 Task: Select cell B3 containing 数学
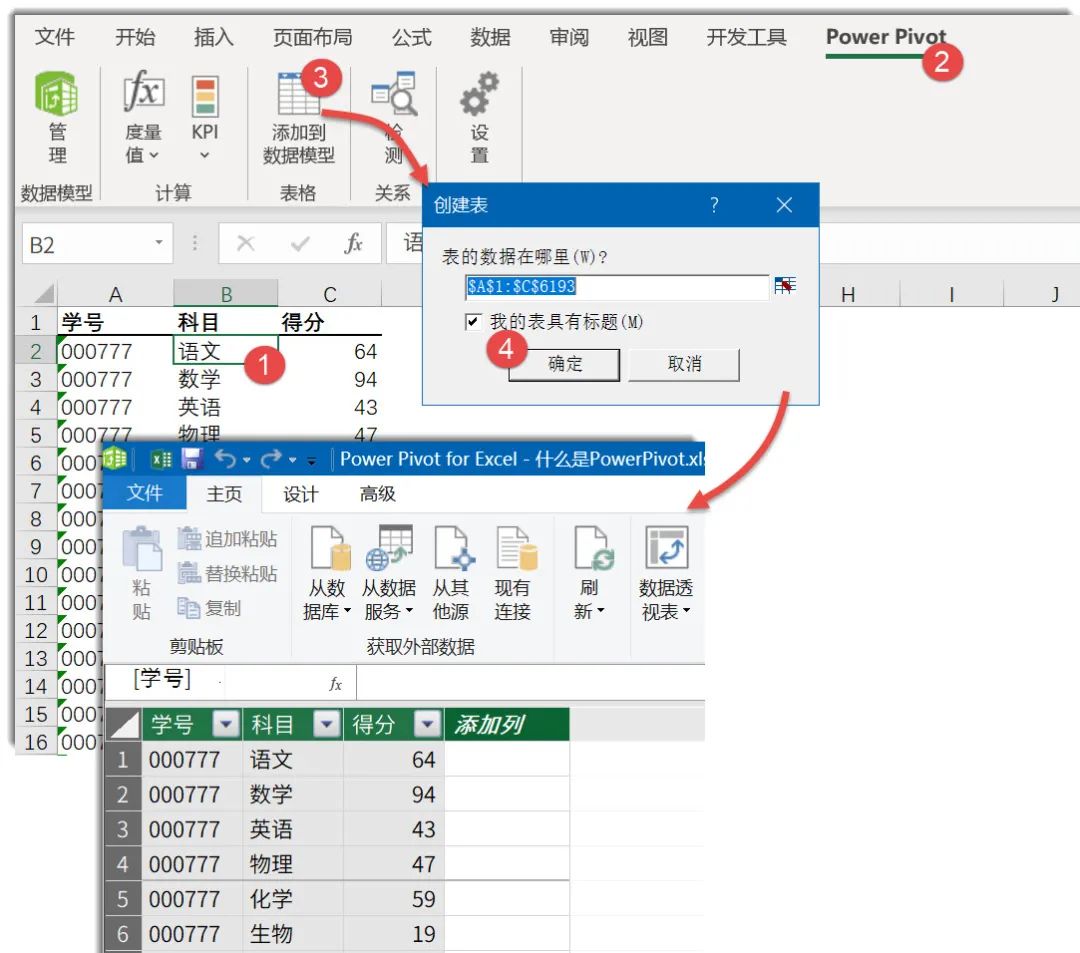(x=225, y=379)
